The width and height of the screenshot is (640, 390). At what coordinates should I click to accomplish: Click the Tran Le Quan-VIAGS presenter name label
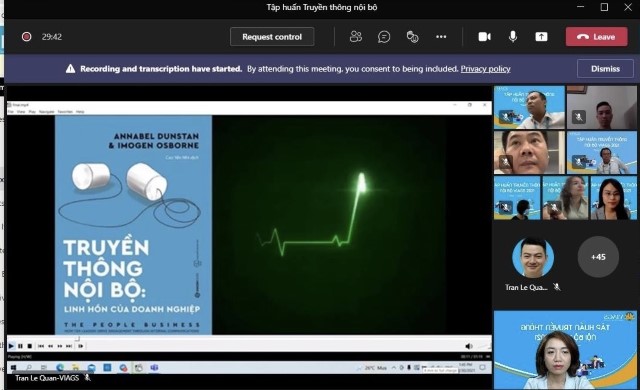[47, 378]
